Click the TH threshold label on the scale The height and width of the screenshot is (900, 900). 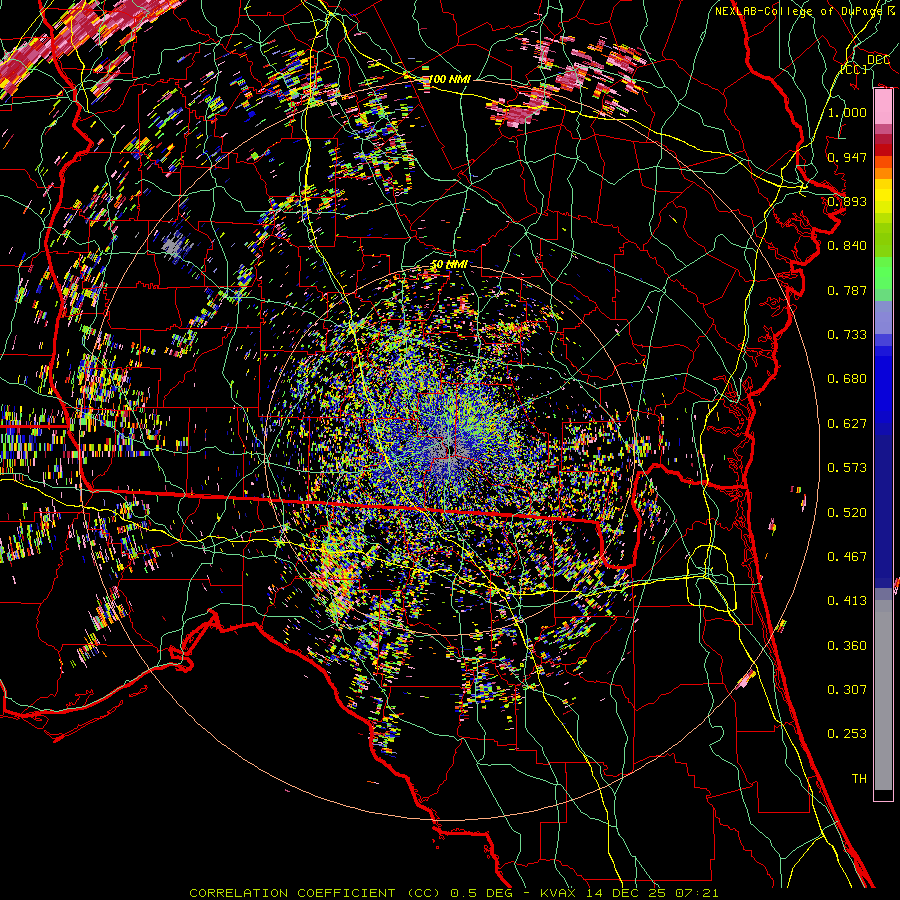pyautogui.click(x=859, y=779)
